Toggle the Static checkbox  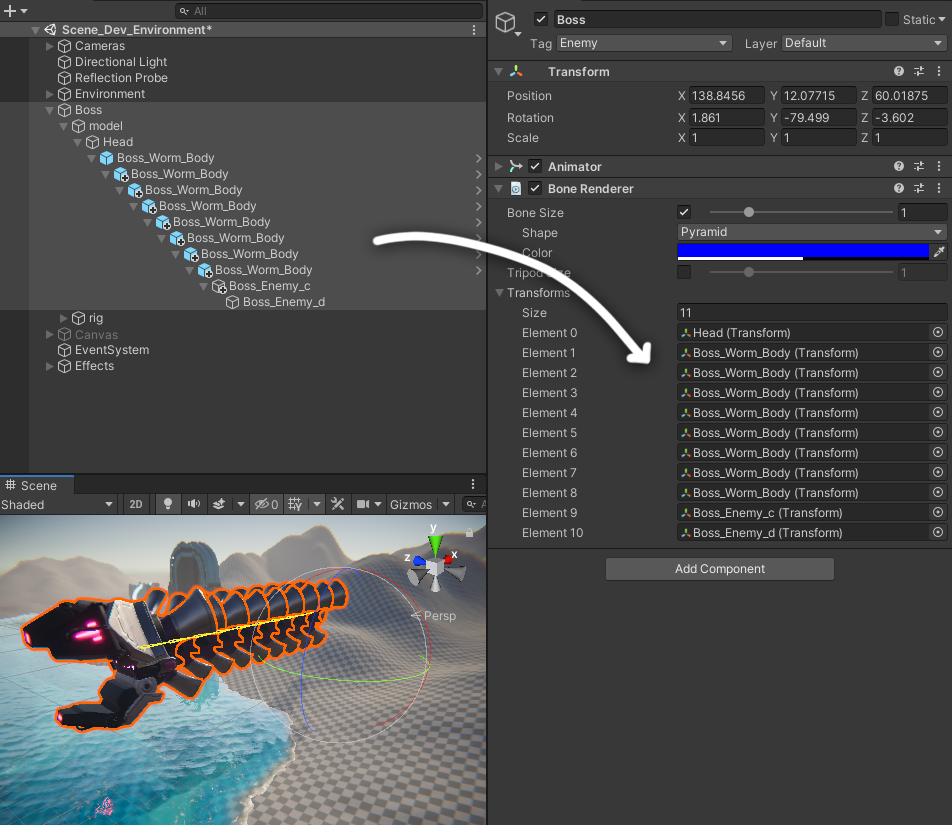pyautogui.click(x=892, y=20)
